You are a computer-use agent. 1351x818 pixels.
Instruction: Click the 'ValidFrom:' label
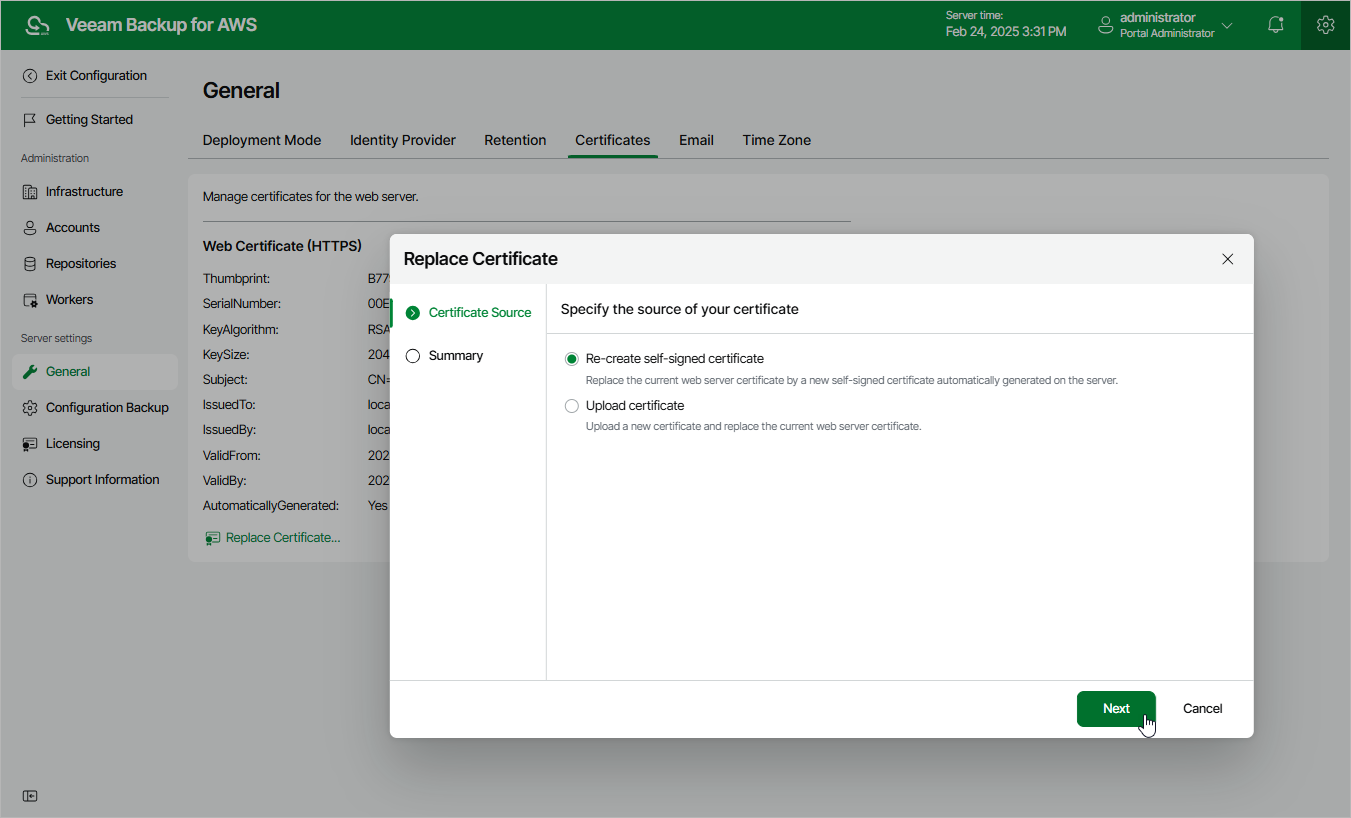click(x=233, y=456)
